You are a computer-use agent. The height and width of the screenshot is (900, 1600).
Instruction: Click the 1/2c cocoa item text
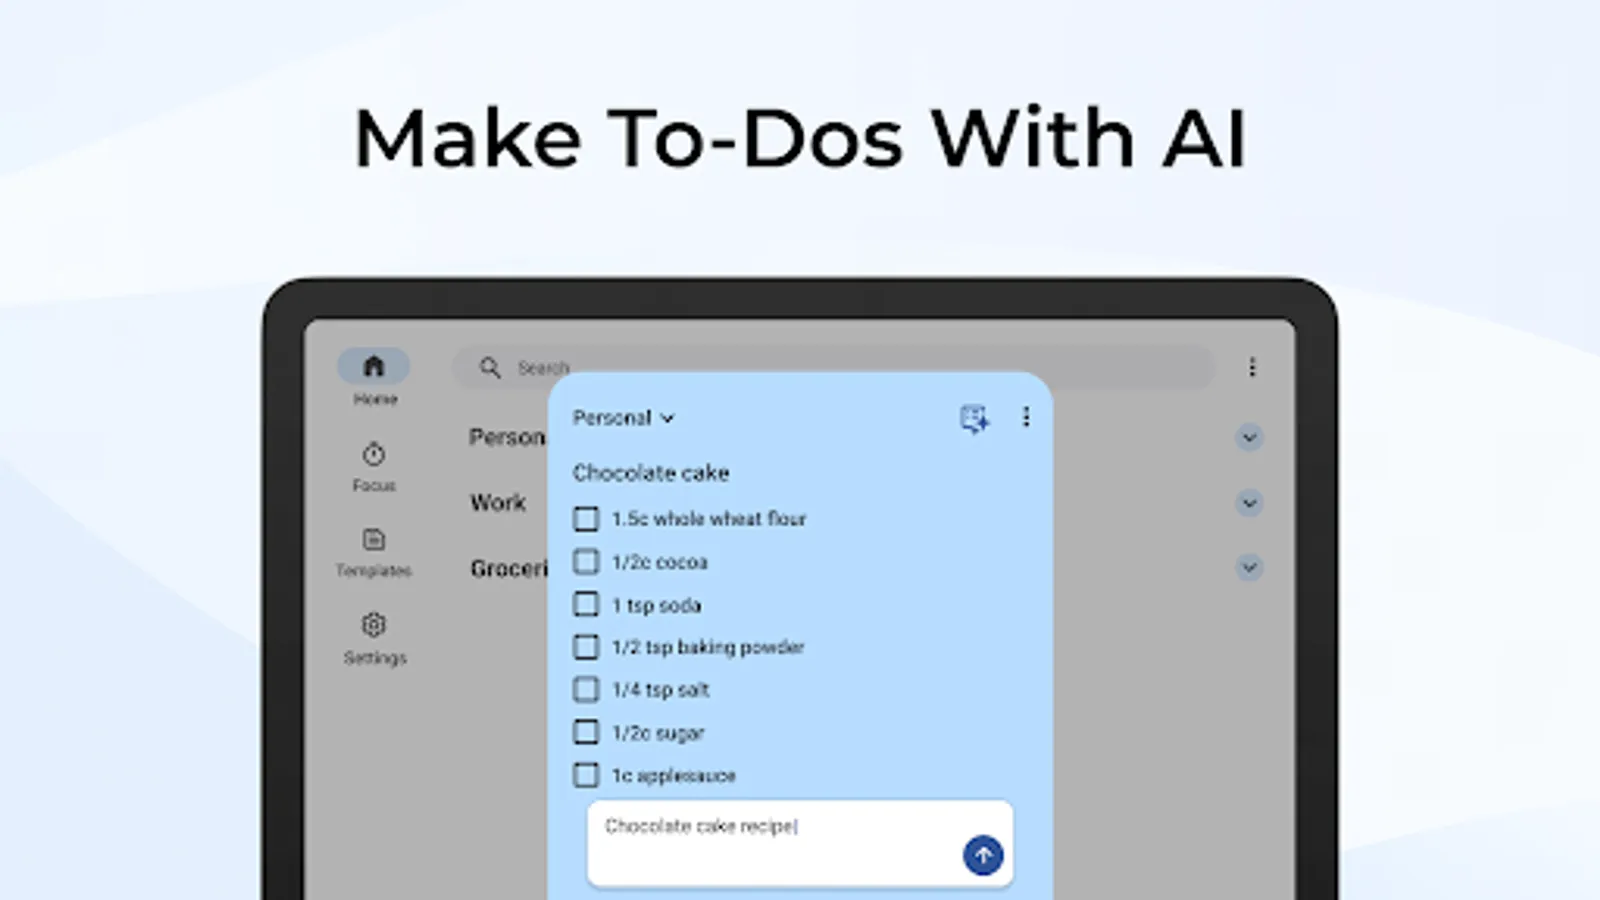[660, 562]
